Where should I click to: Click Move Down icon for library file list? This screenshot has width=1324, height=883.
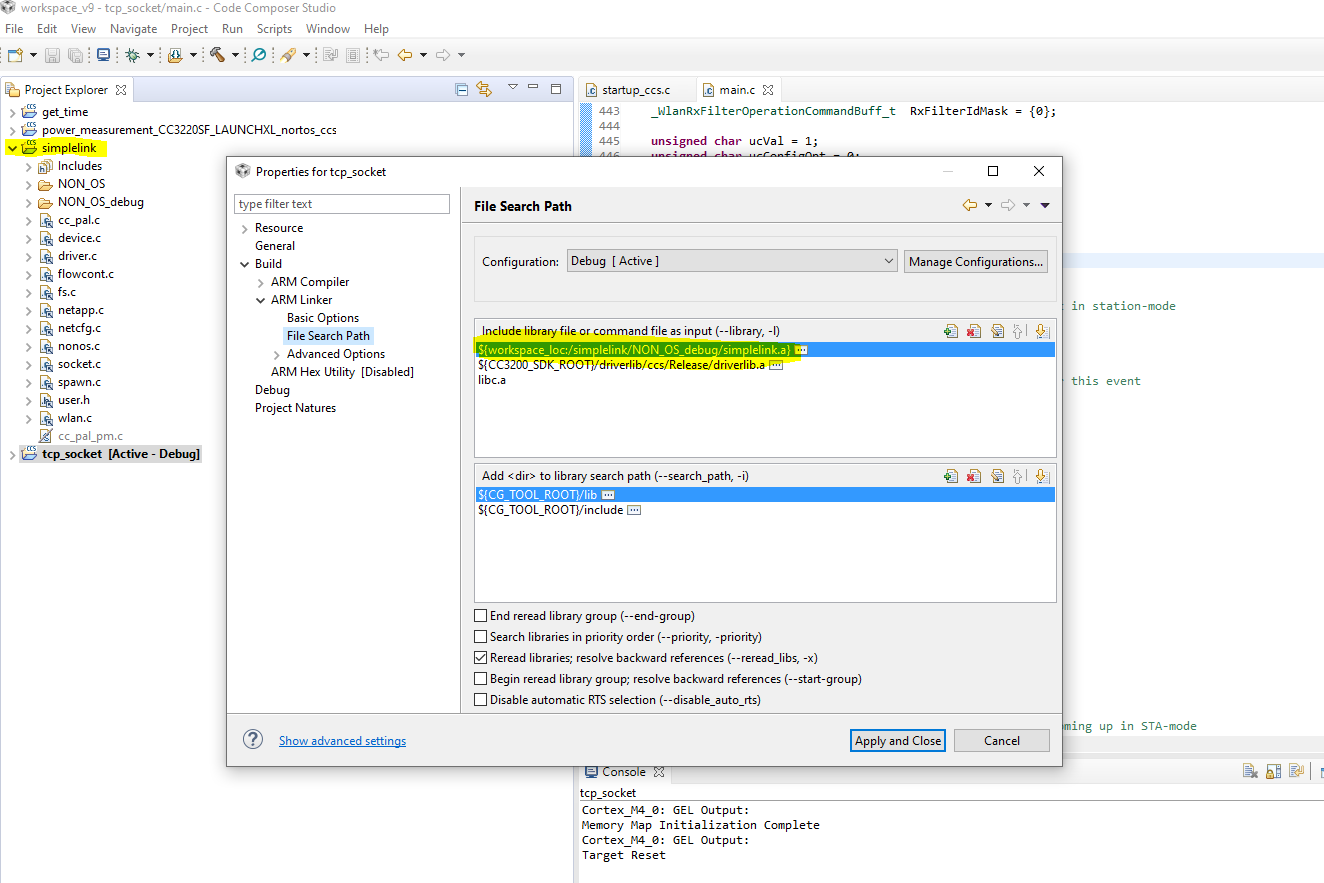click(x=1041, y=331)
